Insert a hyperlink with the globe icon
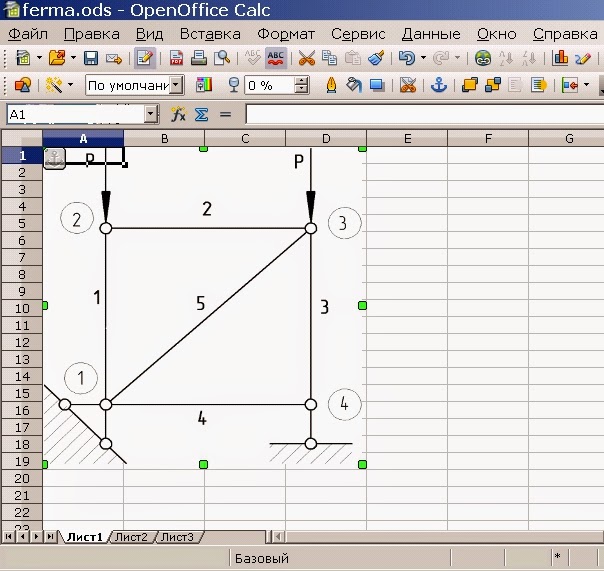The height and width of the screenshot is (571, 604). (x=483, y=59)
